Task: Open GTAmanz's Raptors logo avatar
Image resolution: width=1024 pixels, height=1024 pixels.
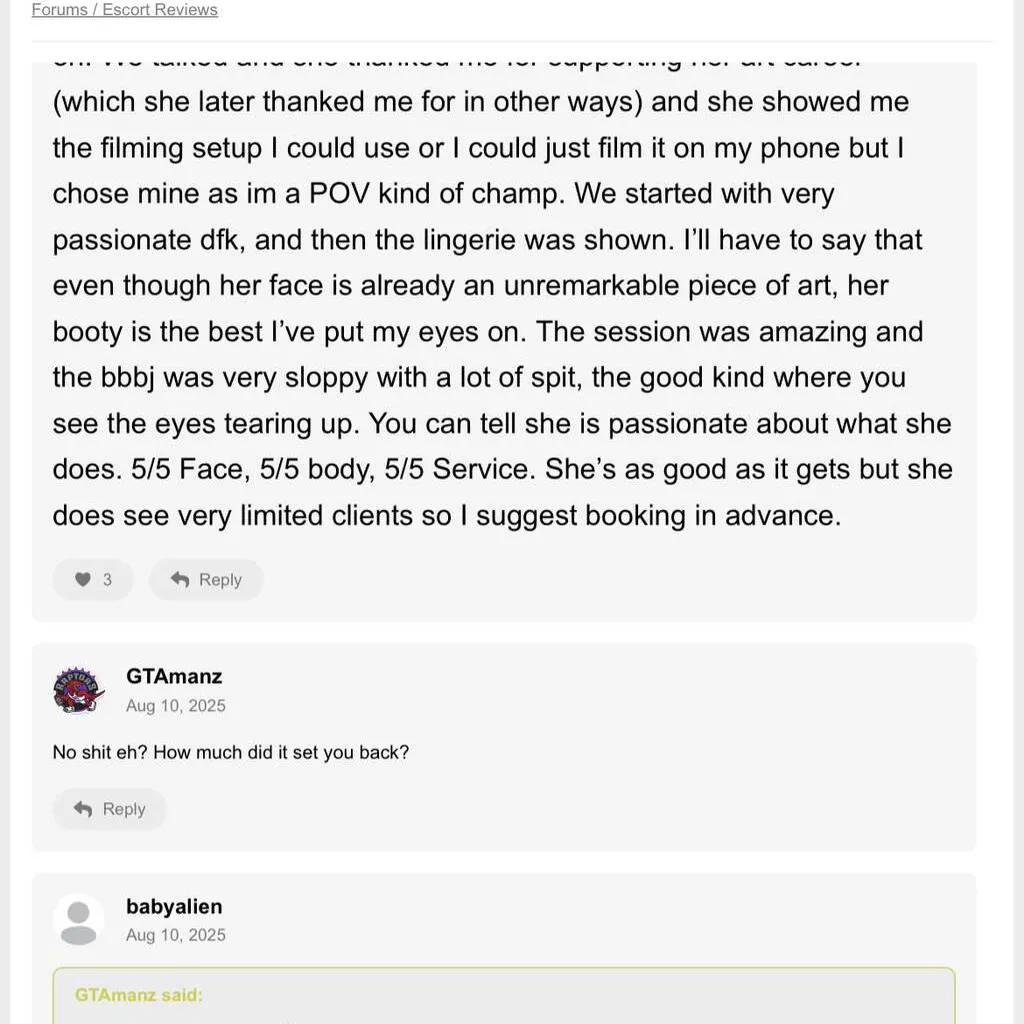Action: tap(78, 690)
